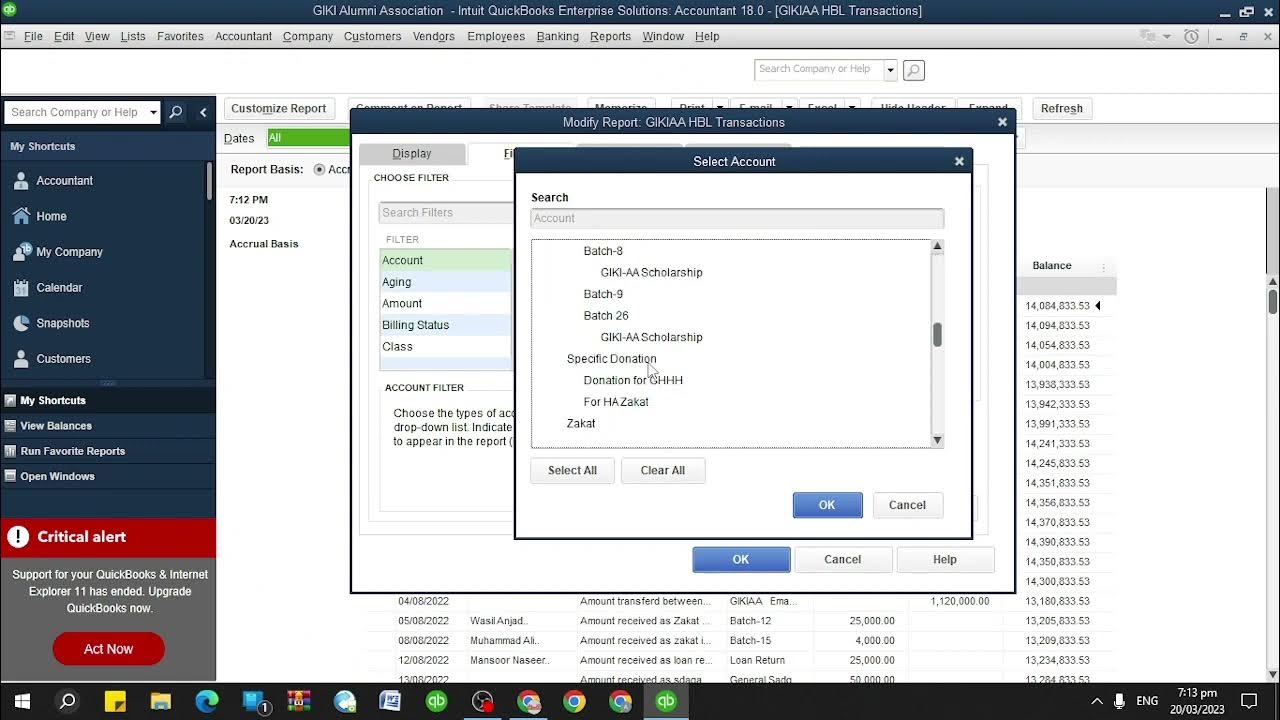Viewport: 1280px width, 720px height.
Task: Open View Balances section
Action: pyautogui.click(x=57, y=426)
